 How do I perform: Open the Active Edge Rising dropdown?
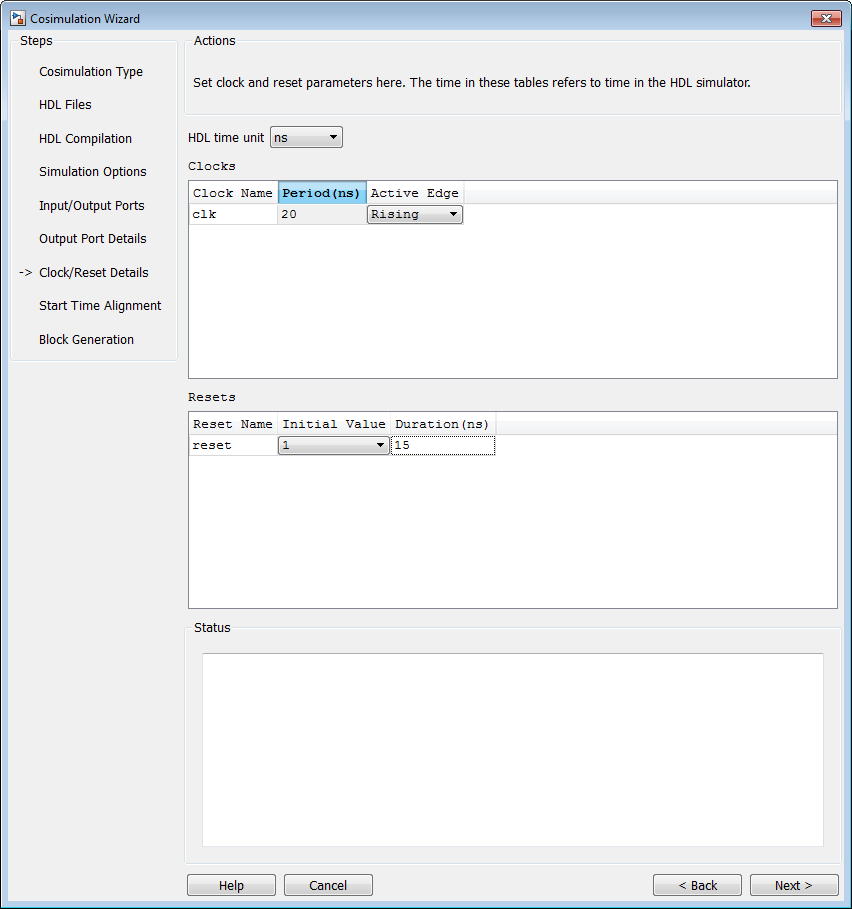click(415, 214)
